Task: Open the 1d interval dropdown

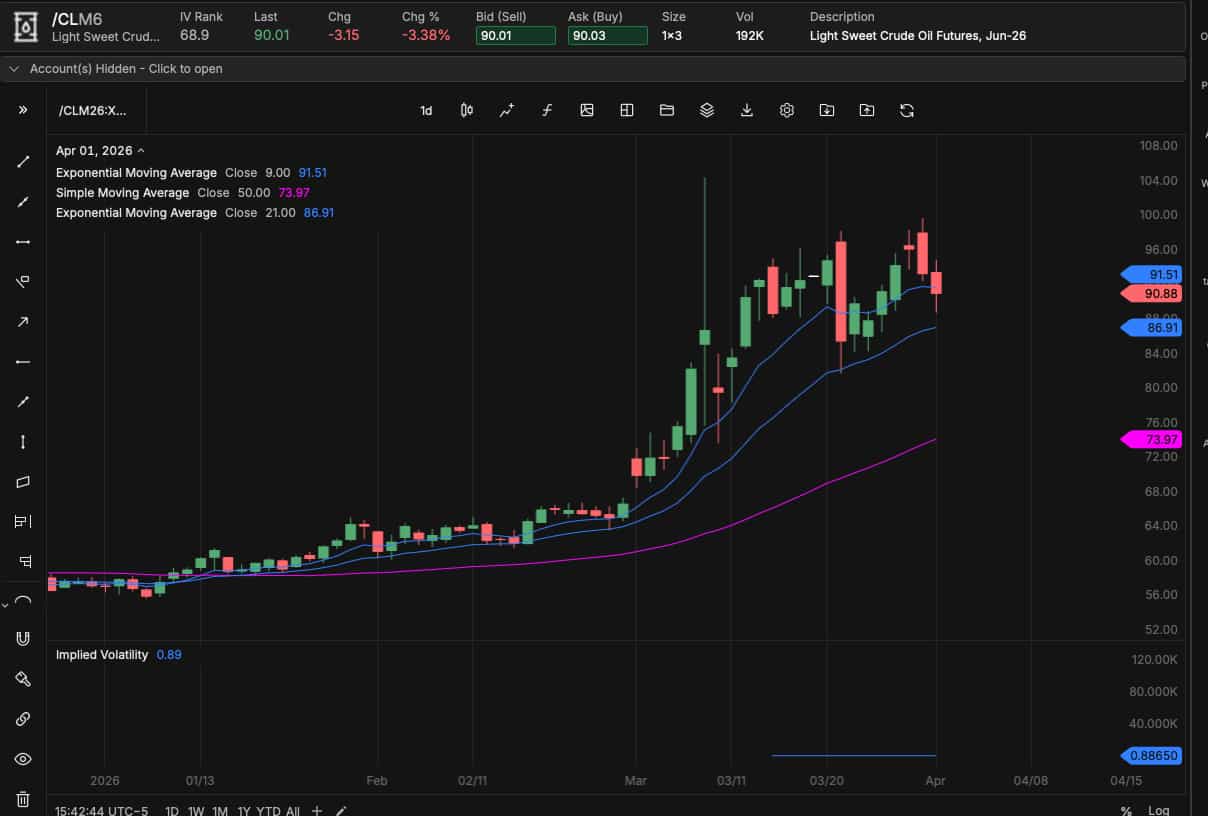Action: (426, 111)
